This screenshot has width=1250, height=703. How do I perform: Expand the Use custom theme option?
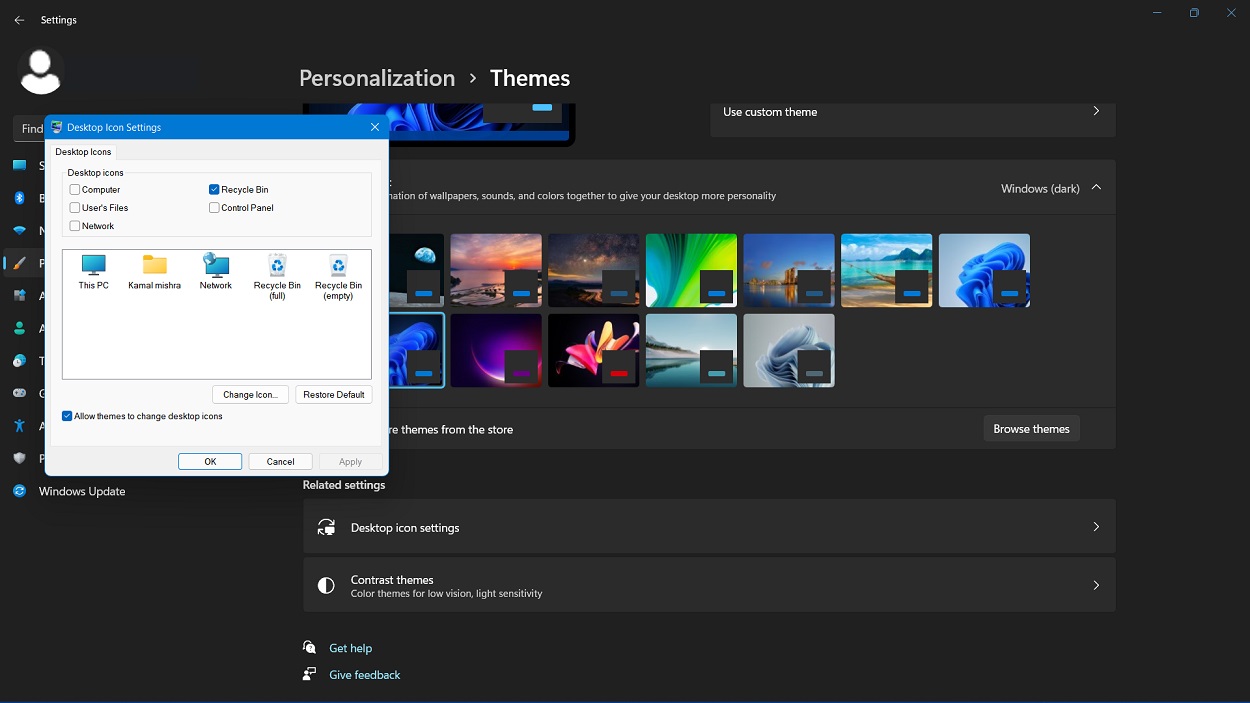click(x=1096, y=111)
